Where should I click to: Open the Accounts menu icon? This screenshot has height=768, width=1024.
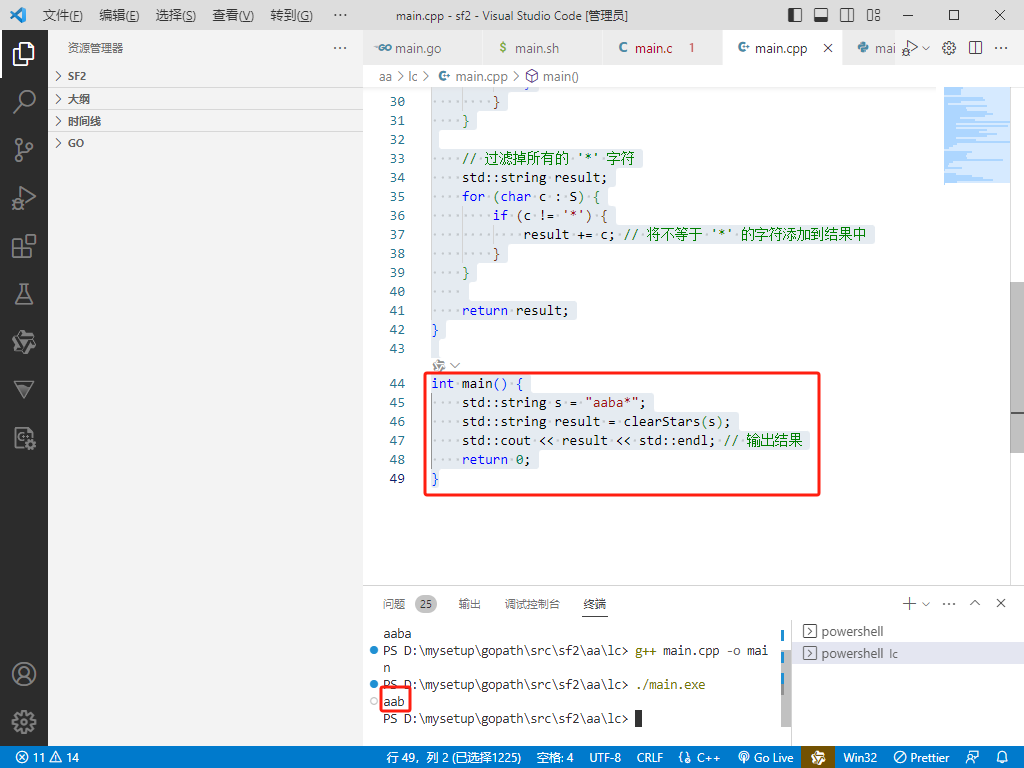tap(24, 674)
